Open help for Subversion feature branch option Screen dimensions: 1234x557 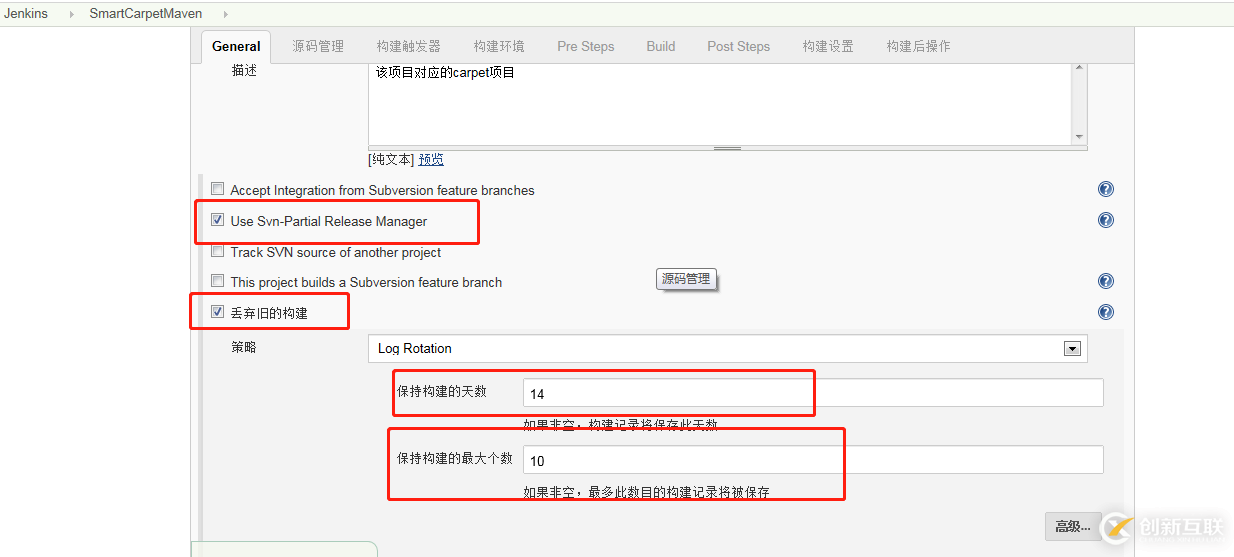(x=1106, y=281)
